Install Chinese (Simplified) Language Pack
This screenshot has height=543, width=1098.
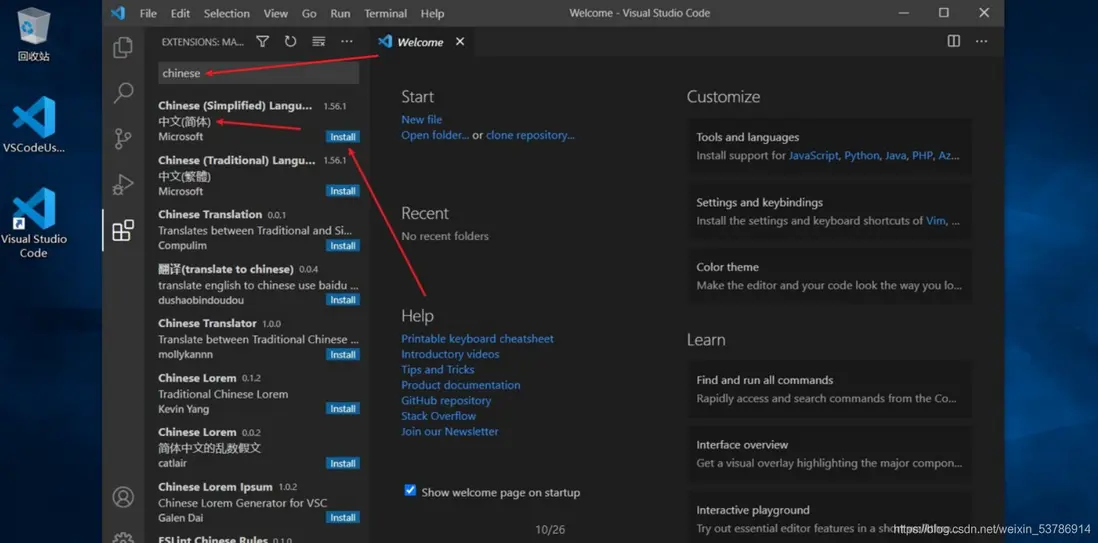click(343, 137)
